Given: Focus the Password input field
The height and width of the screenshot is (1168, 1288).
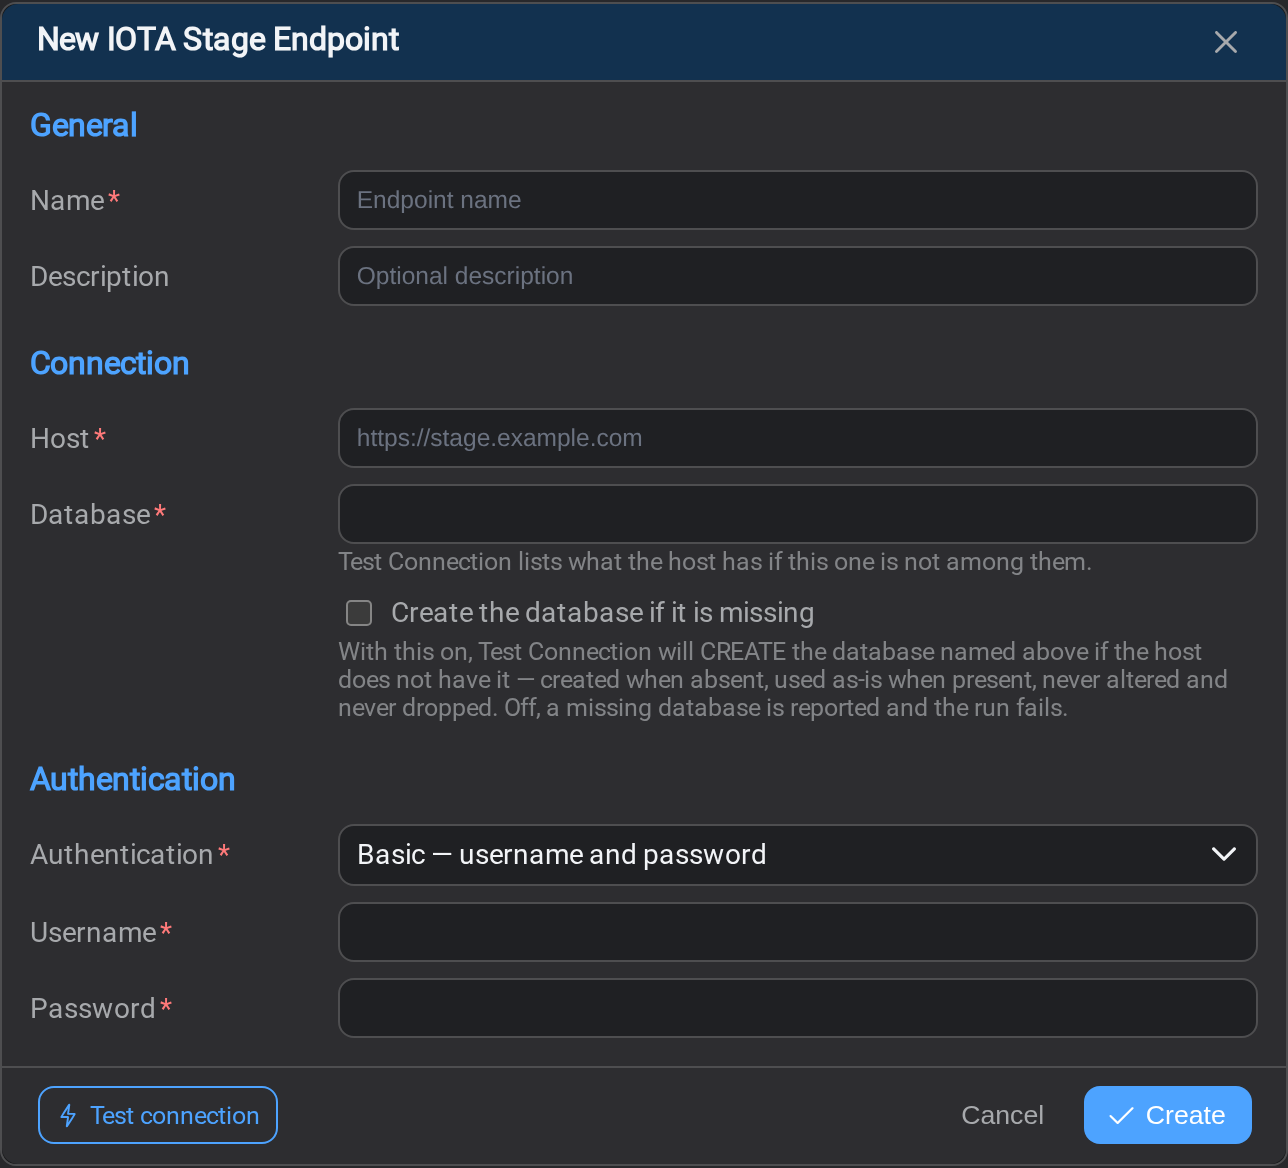Looking at the screenshot, I should (797, 1008).
